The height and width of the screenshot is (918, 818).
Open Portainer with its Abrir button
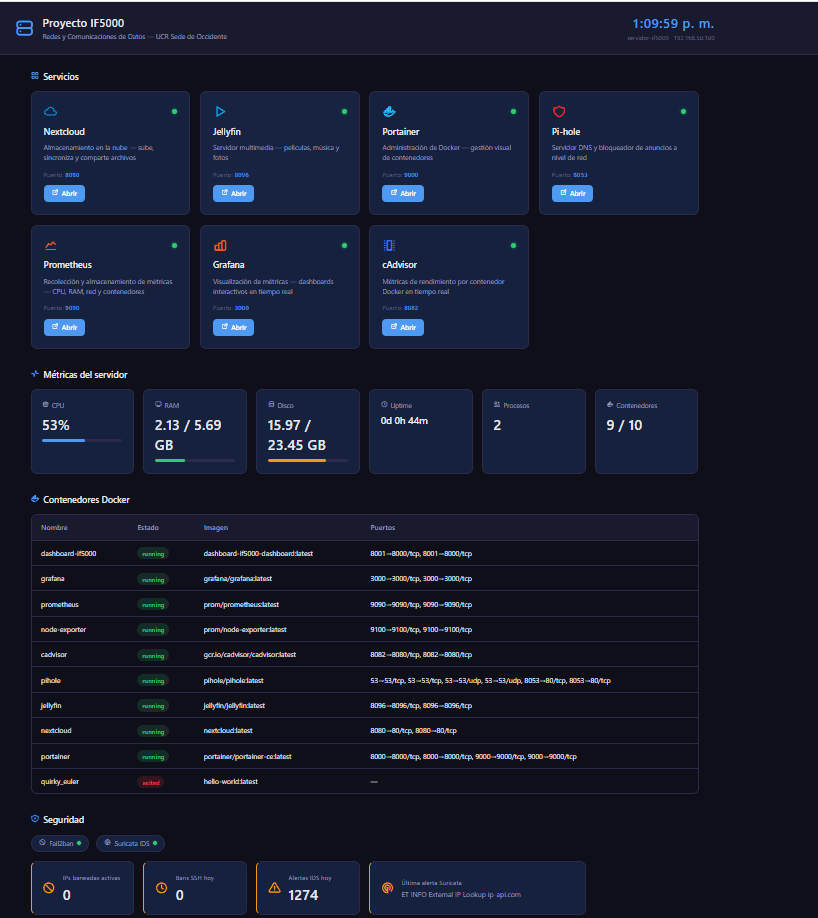point(403,193)
